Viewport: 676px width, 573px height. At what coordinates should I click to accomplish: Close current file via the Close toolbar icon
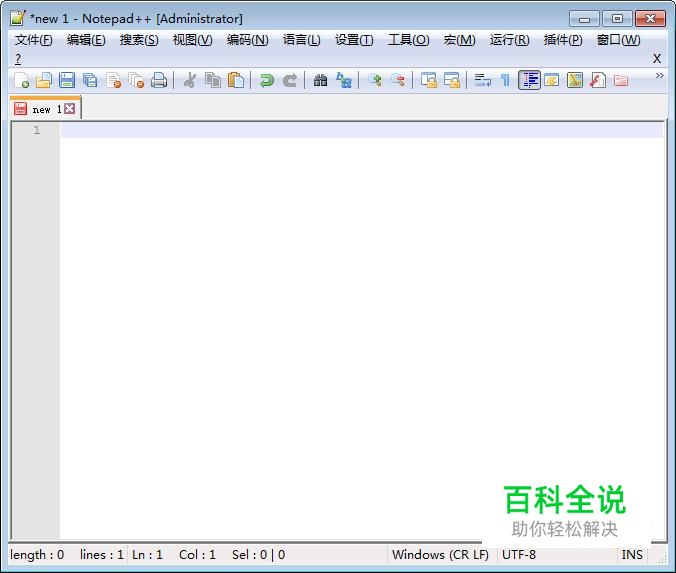[x=113, y=81]
